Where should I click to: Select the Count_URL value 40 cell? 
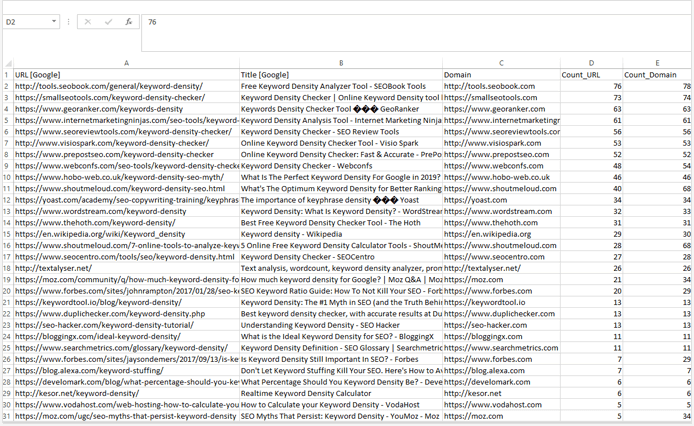(x=591, y=189)
